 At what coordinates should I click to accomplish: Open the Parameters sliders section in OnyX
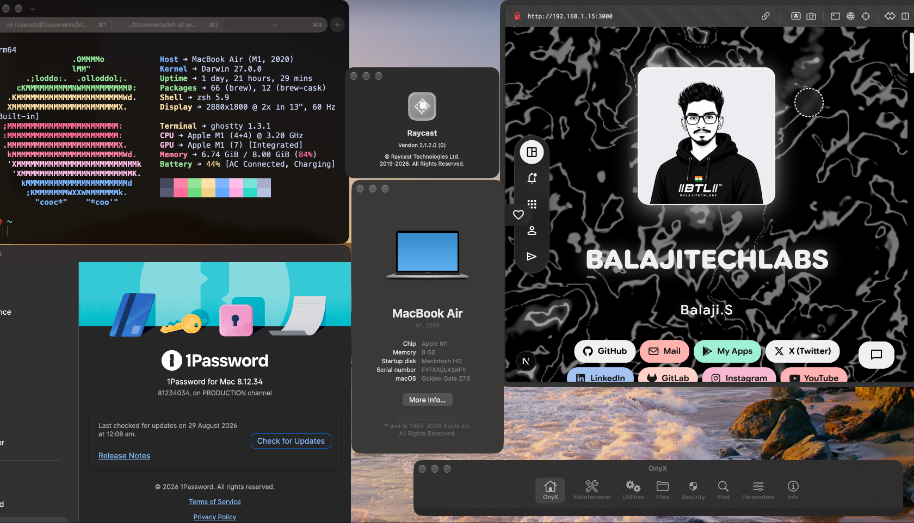(x=758, y=489)
